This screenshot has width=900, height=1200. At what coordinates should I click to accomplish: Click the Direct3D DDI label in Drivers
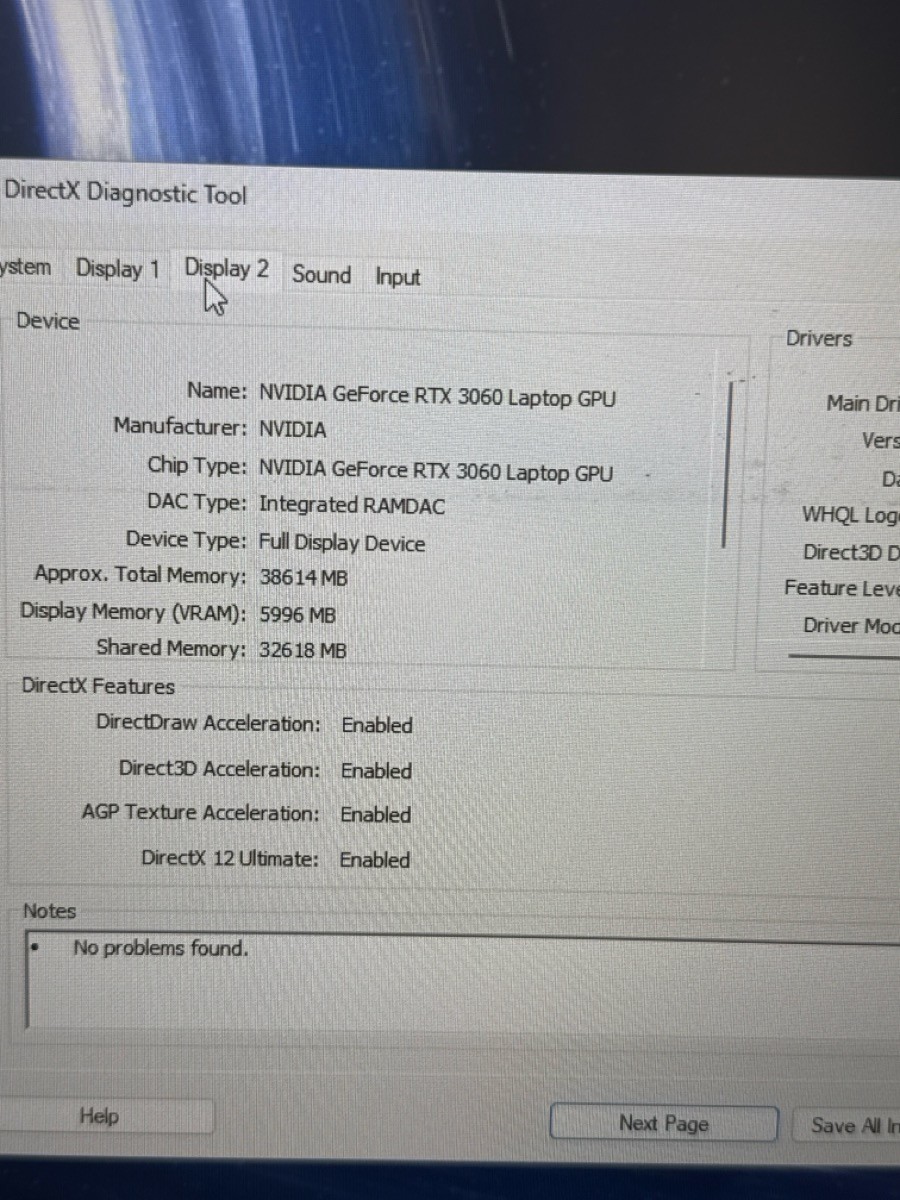[851, 552]
